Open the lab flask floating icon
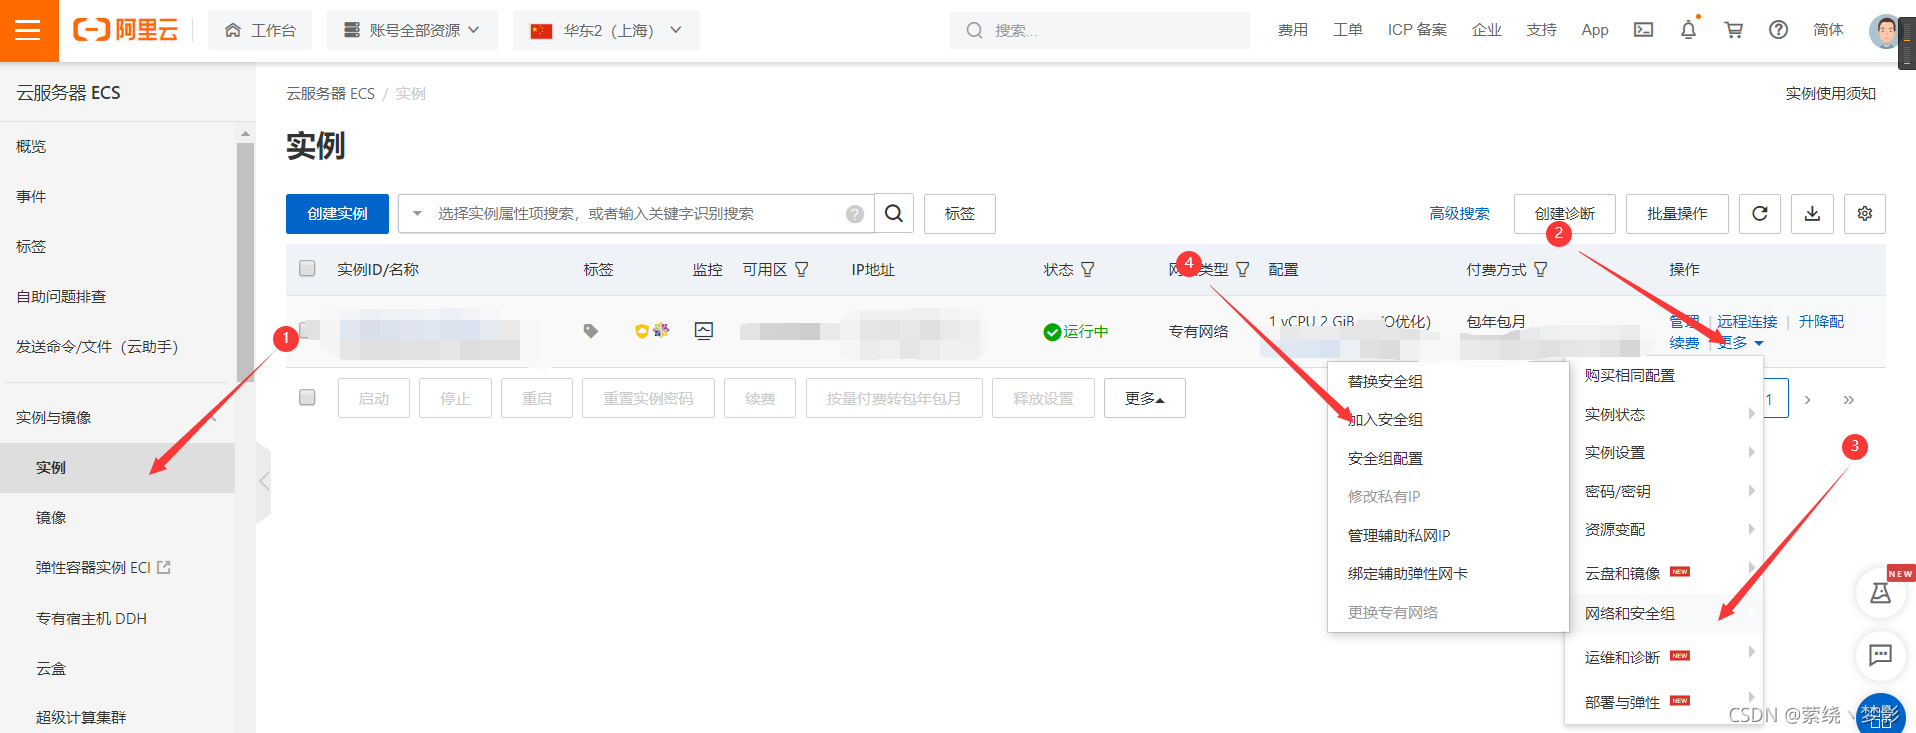Image resolution: width=1916 pixels, height=733 pixels. [1880, 593]
